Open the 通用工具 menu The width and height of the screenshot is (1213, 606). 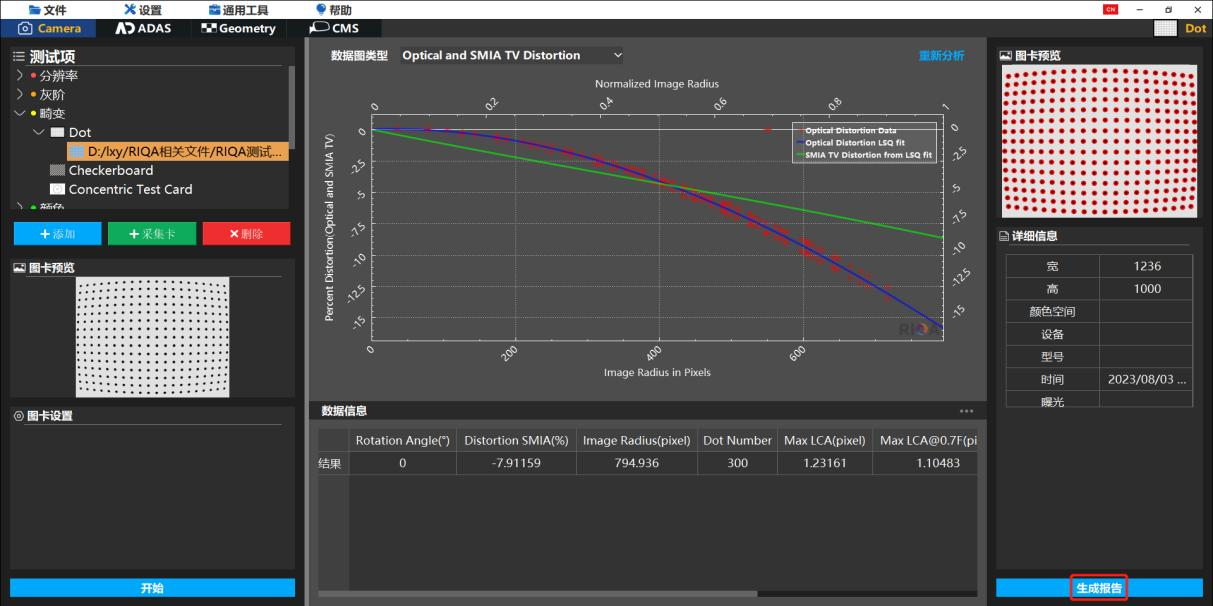(237, 10)
